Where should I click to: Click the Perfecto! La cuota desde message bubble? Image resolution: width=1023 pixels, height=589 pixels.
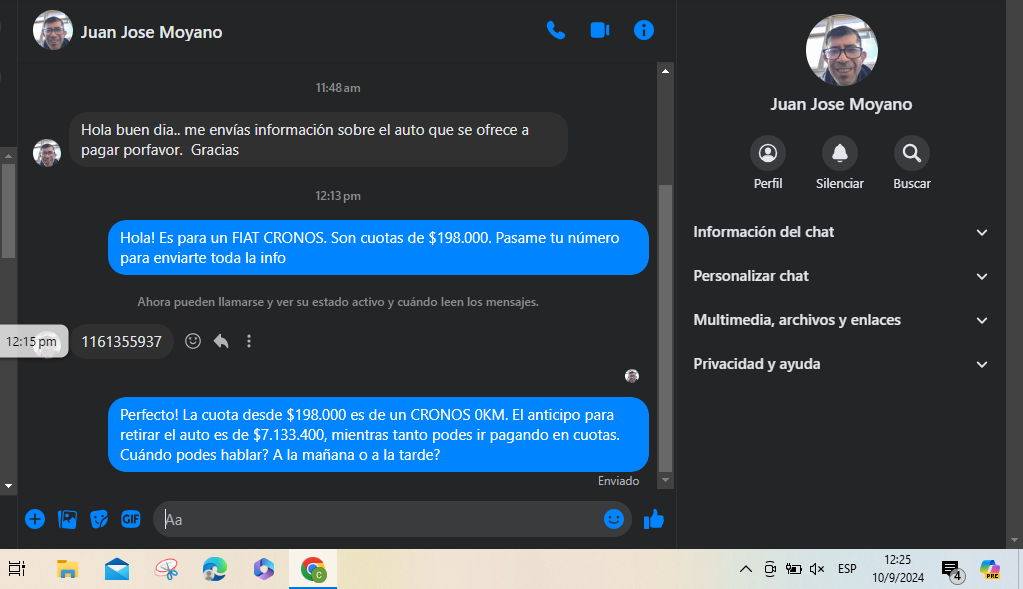[378, 434]
